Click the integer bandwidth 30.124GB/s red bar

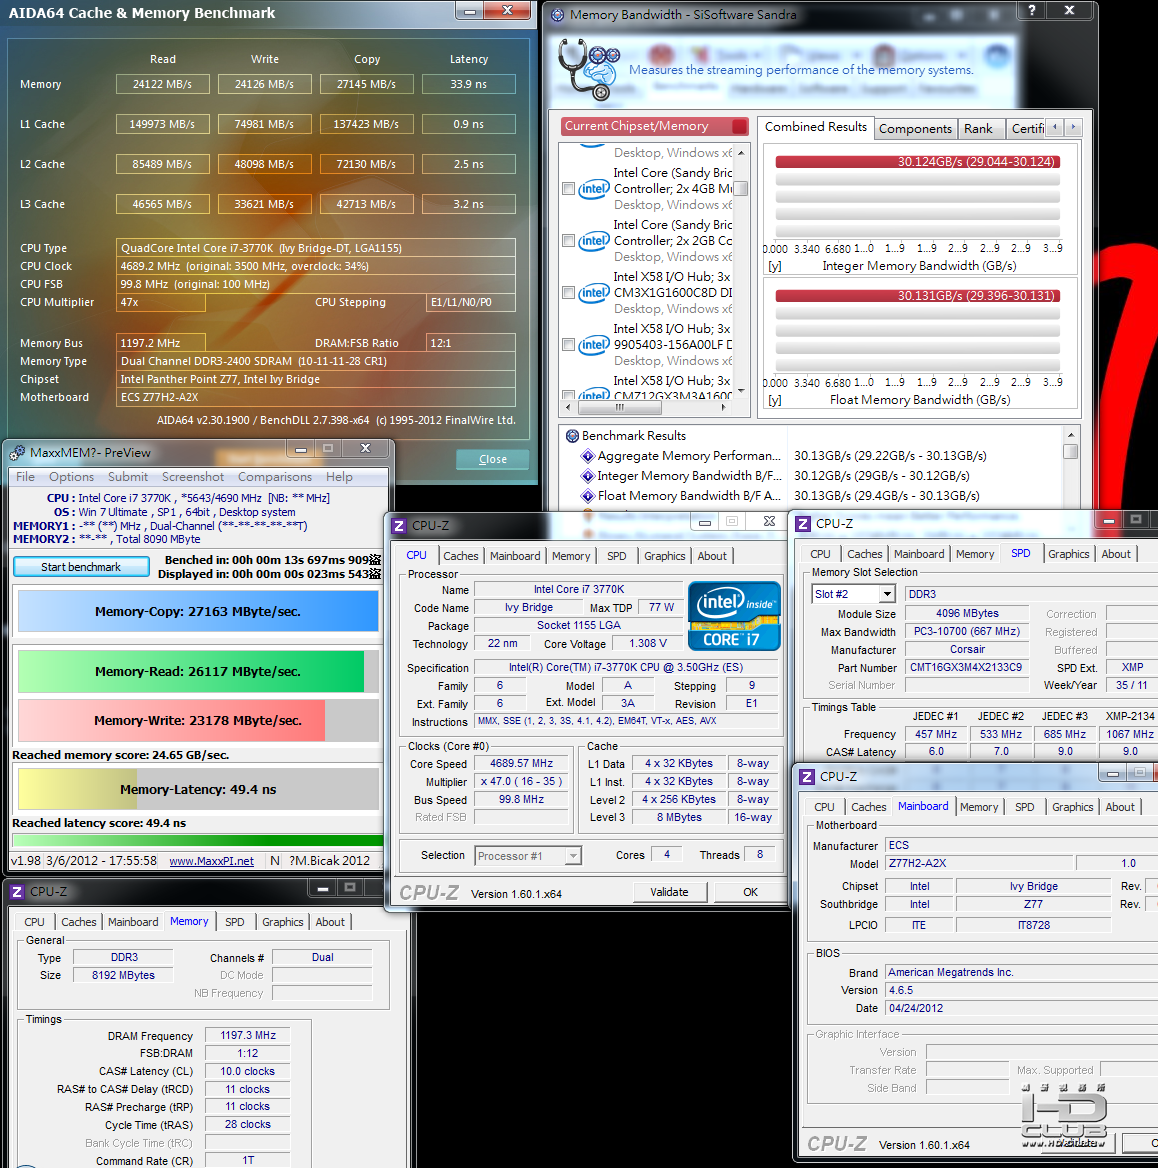pos(917,162)
